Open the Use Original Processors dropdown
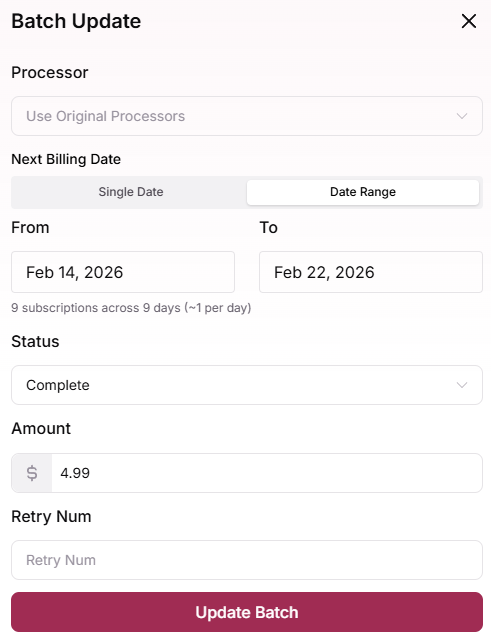The image size is (491, 638). (x=247, y=116)
